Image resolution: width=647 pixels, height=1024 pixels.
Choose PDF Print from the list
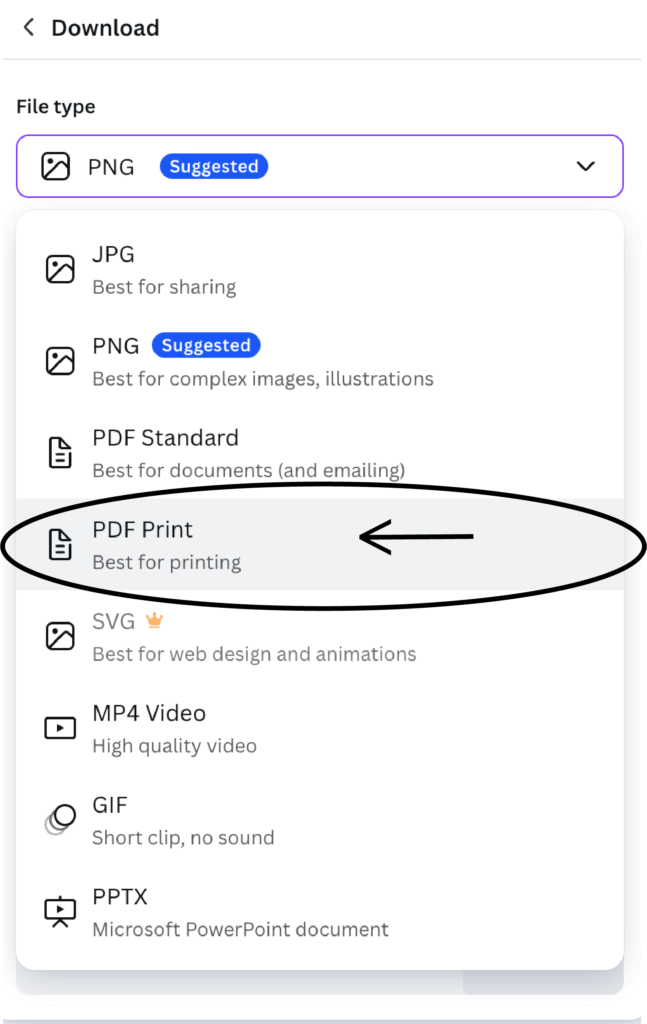tap(320, 544)
